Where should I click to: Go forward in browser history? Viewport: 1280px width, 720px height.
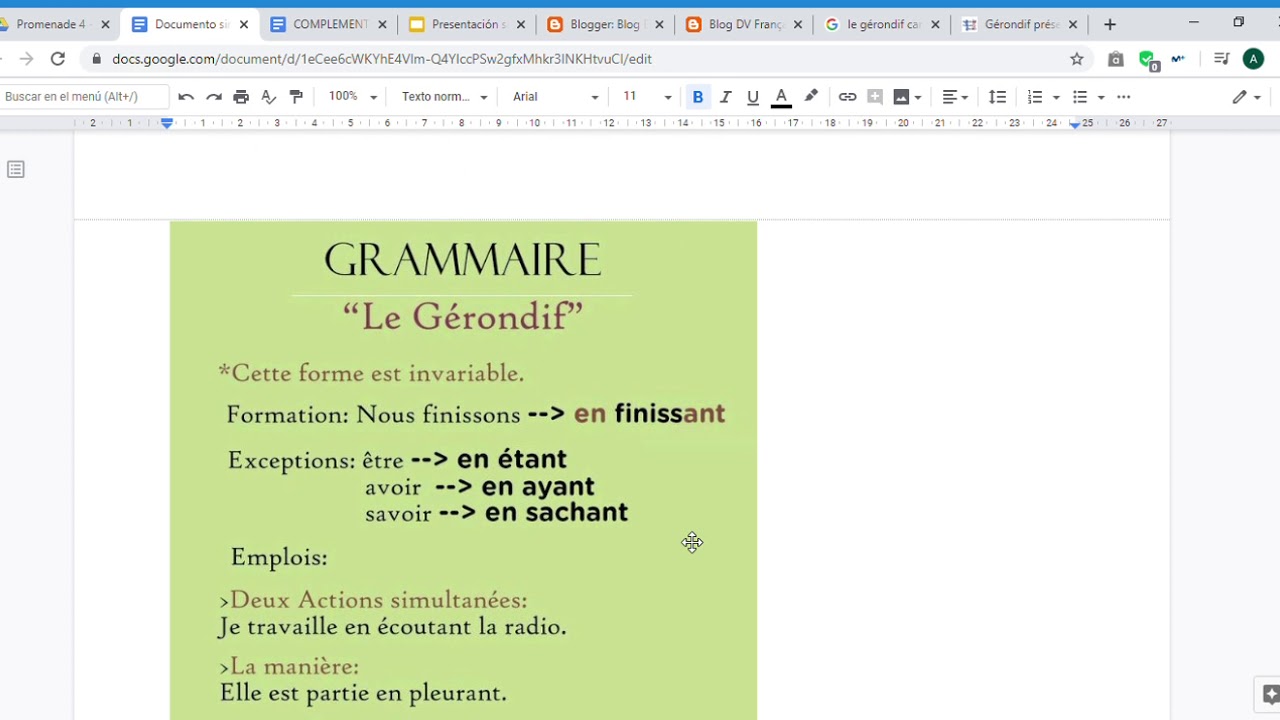[26, 59]
